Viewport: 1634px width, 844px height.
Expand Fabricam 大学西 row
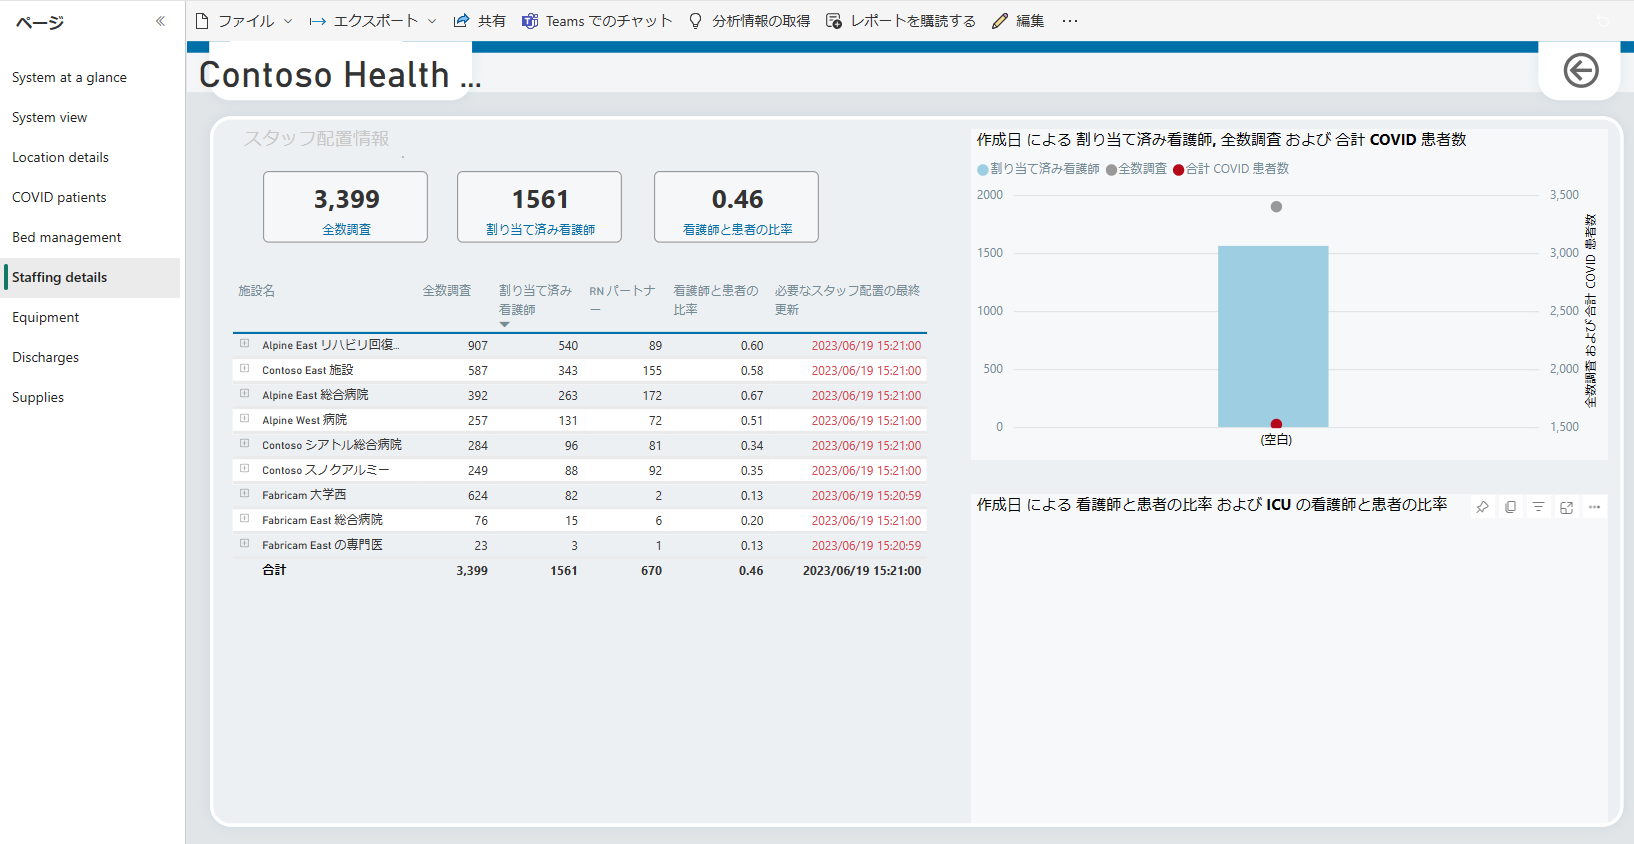244,493
